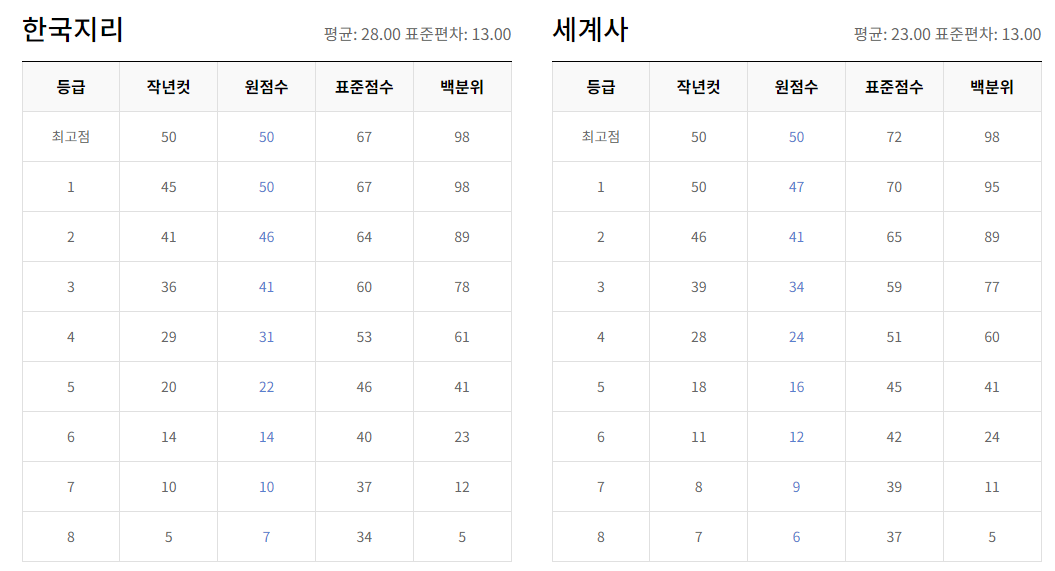
Task: Open blue 원점수 6 in 세계사 grade 8 row
Action: [x=797, y=537]
